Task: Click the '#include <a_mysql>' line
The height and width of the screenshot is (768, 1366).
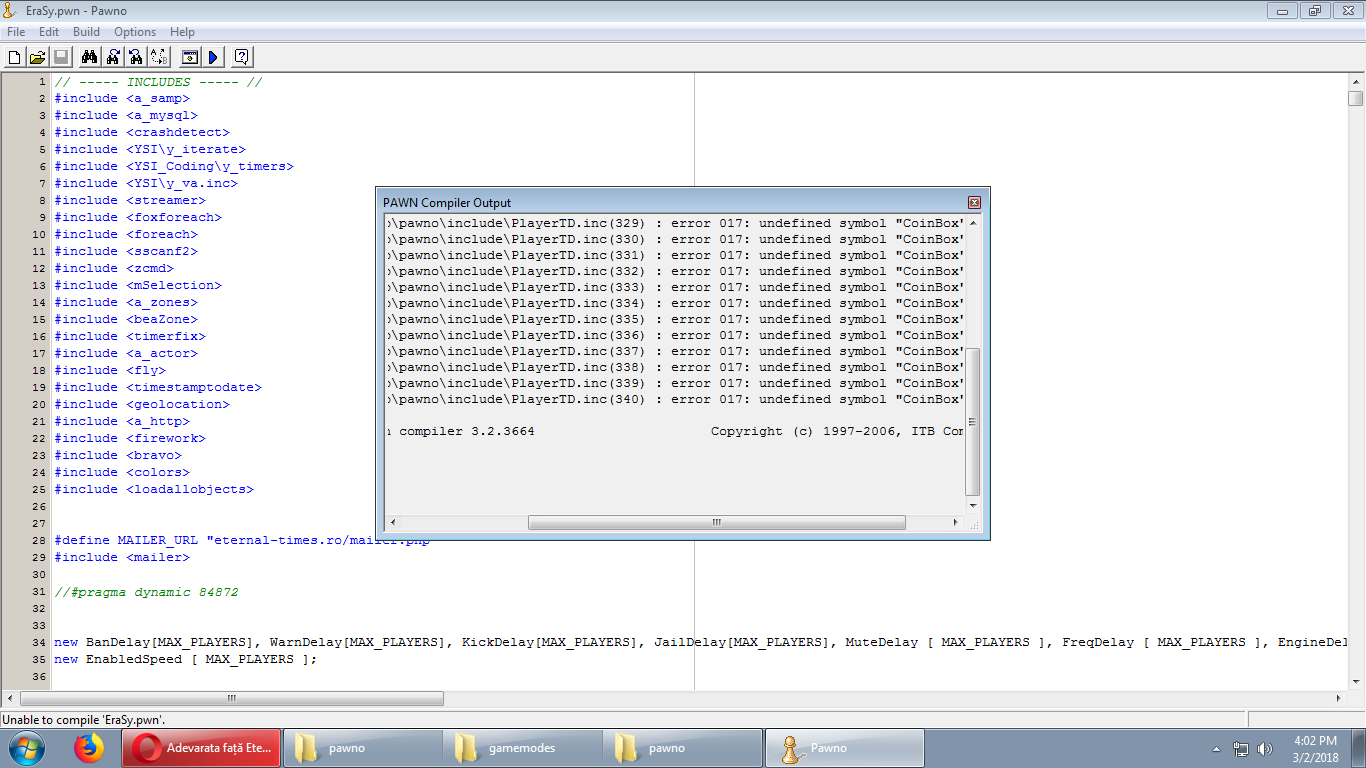Action: [x=126, y=115]
